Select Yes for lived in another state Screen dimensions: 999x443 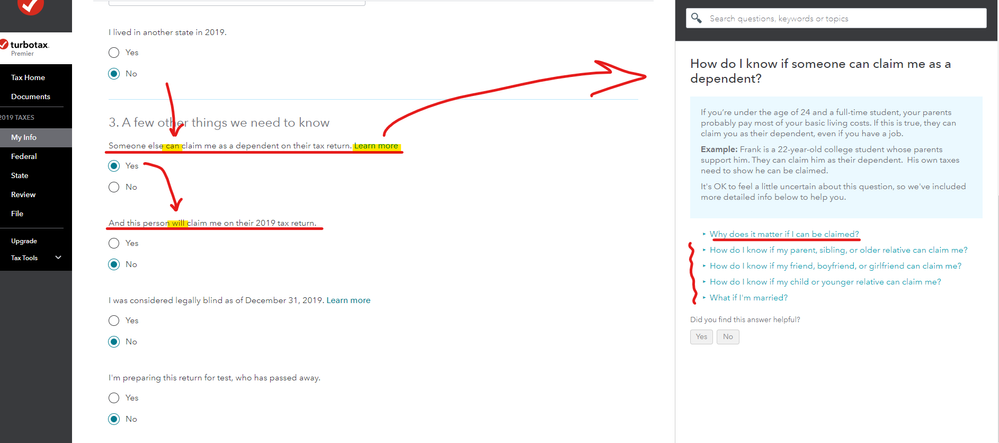pos(114,52)
